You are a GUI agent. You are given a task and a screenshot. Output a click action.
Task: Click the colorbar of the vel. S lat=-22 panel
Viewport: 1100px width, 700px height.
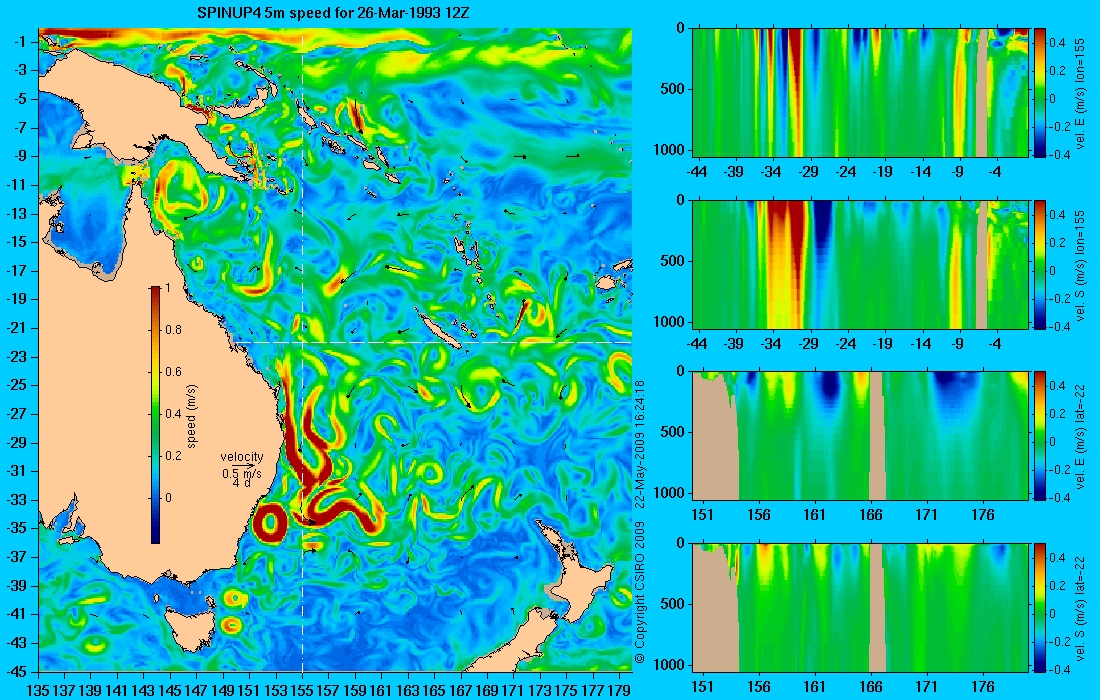(x=1039, y=608)
